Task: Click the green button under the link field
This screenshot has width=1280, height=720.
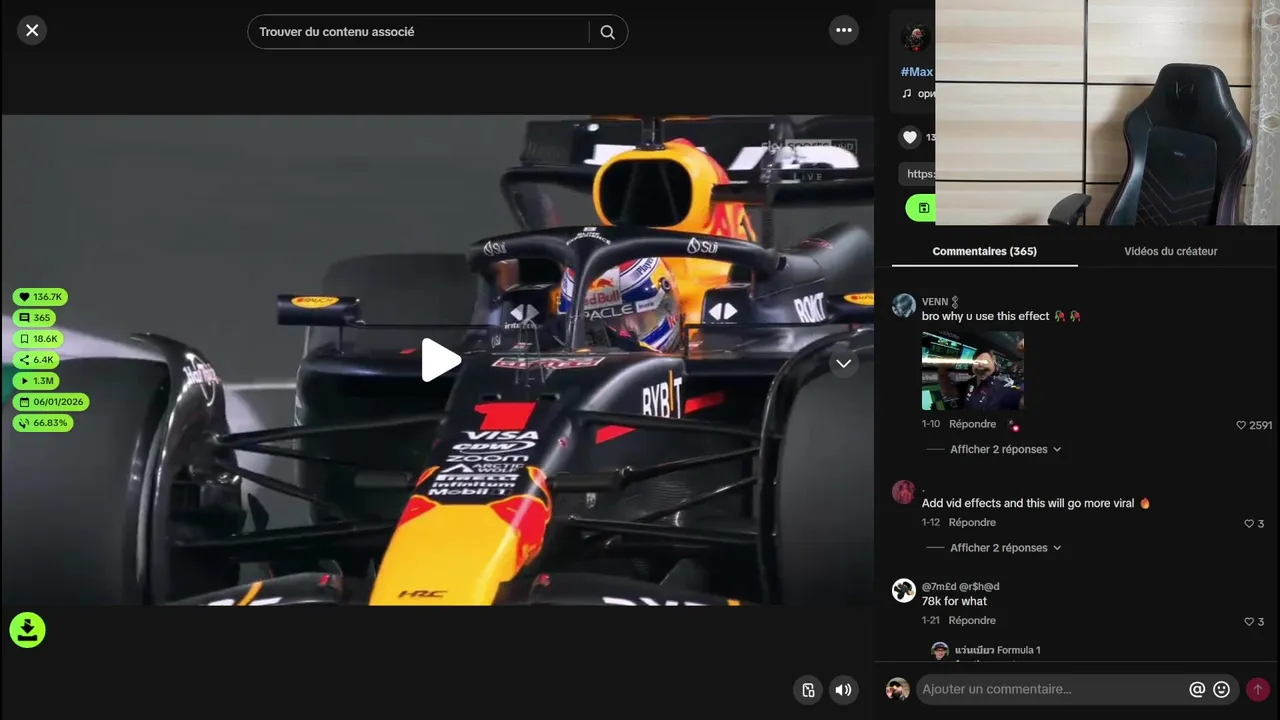Action: coord(921,208)
